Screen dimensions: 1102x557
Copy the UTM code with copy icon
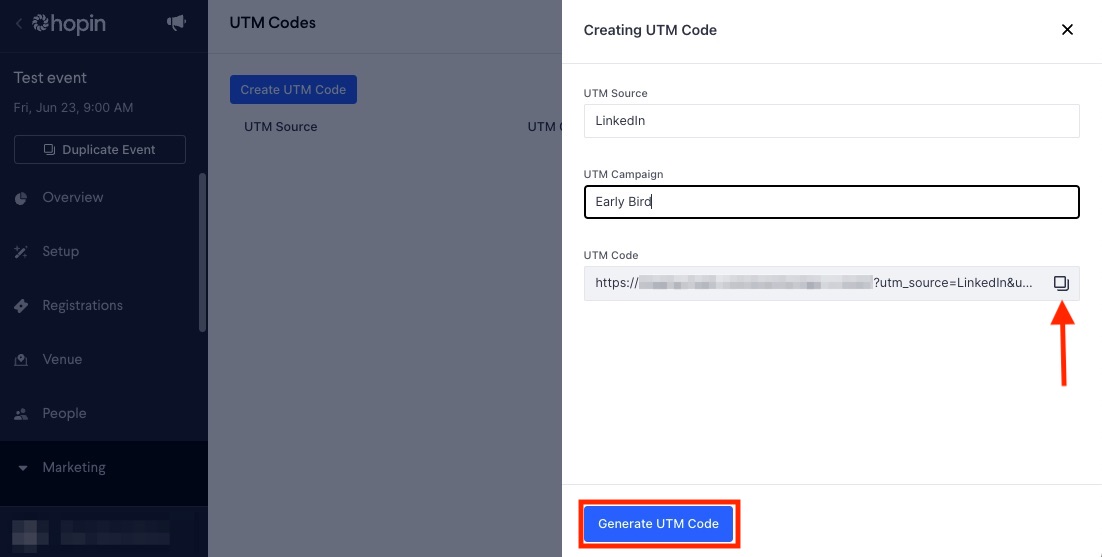click(x=1061, y=283)
